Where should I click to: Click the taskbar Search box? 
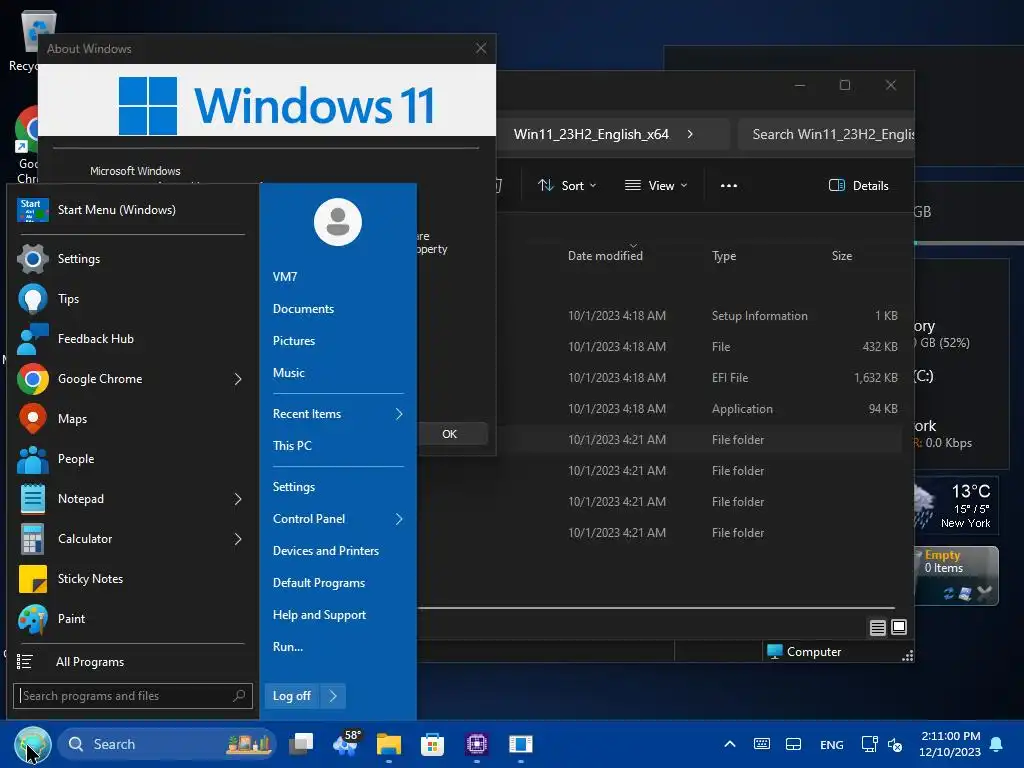(x=167, y=744)
